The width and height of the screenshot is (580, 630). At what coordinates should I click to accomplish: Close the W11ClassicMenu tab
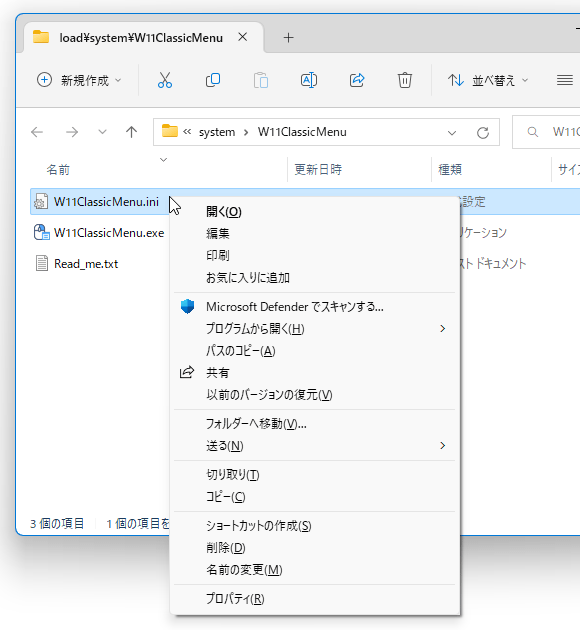[243, 37]
